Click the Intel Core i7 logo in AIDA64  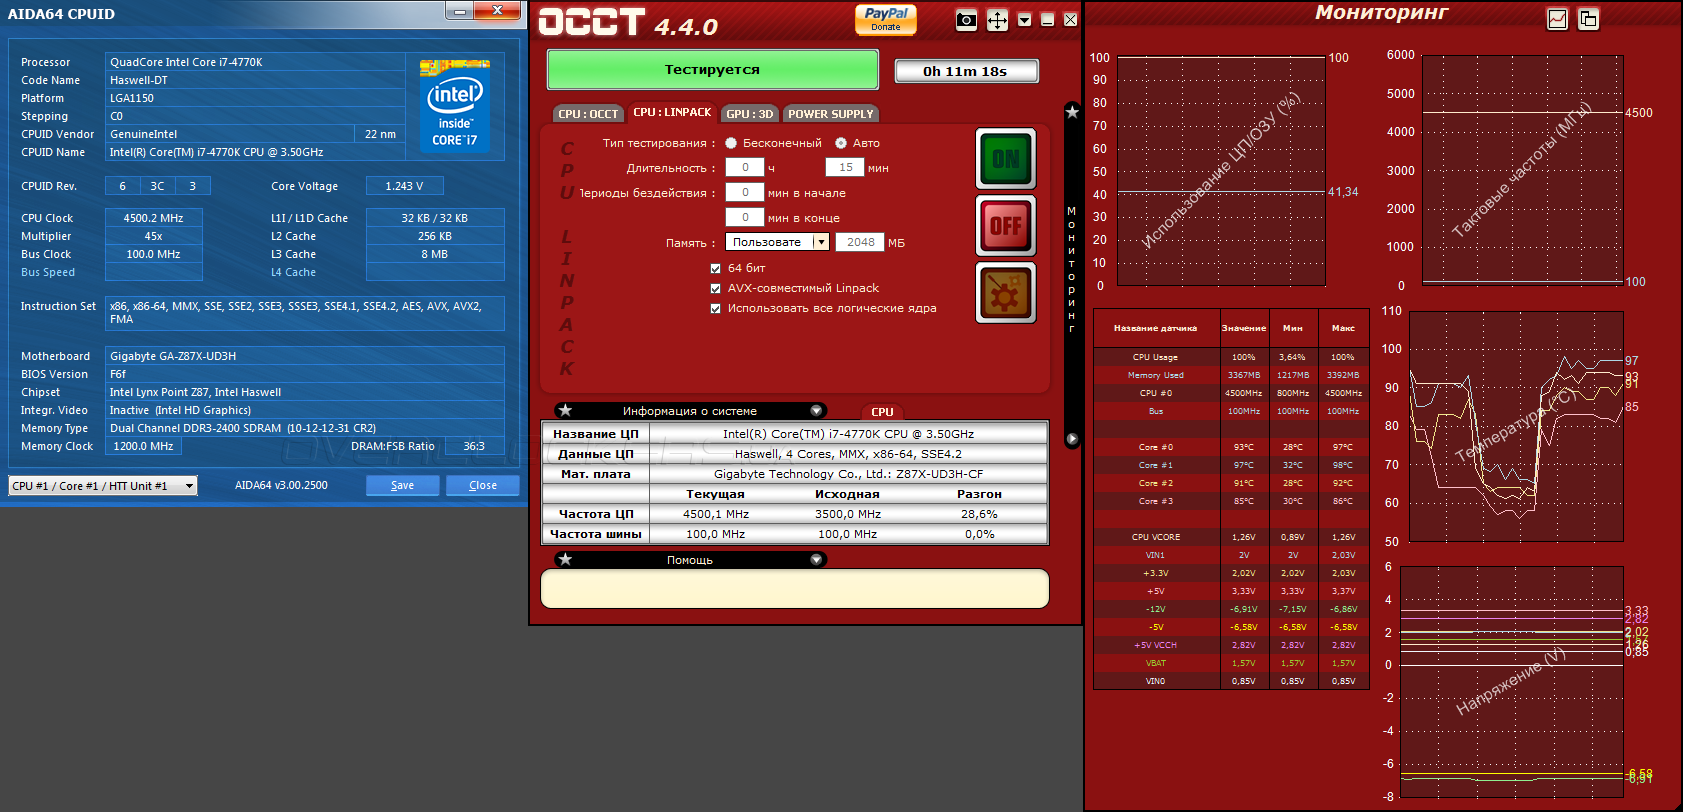click(x=455, y=105)
